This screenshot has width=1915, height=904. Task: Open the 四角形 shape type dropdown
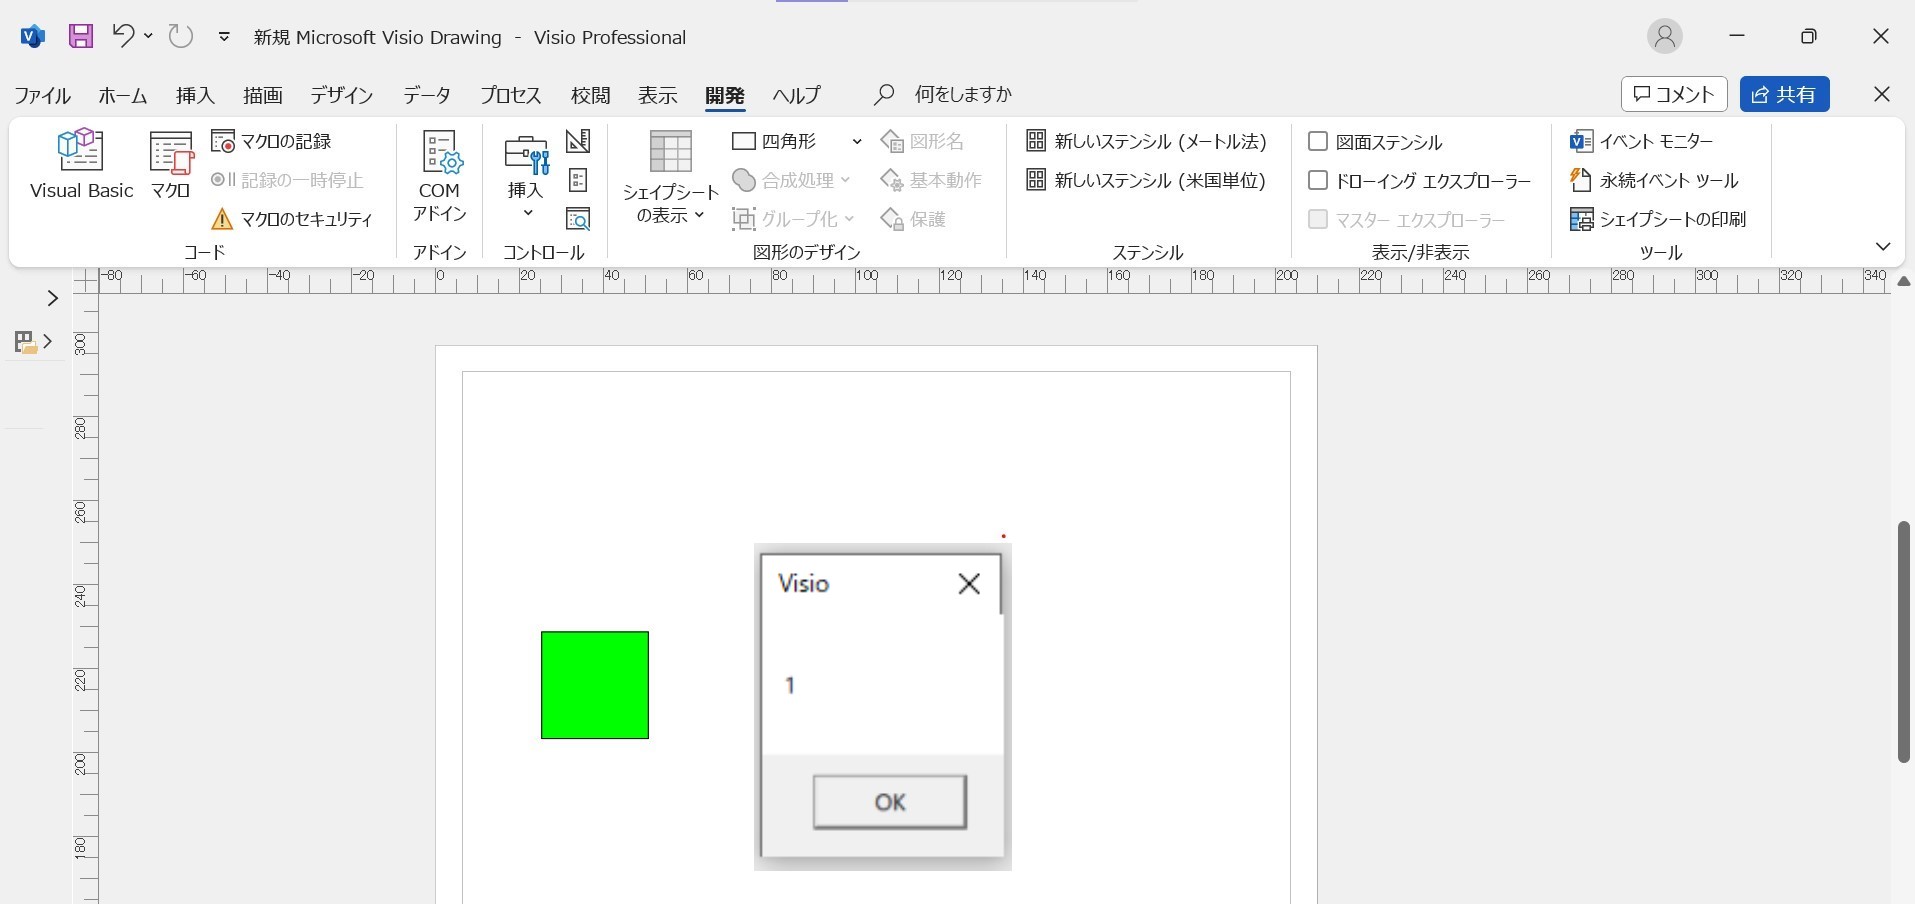[855, 141]
